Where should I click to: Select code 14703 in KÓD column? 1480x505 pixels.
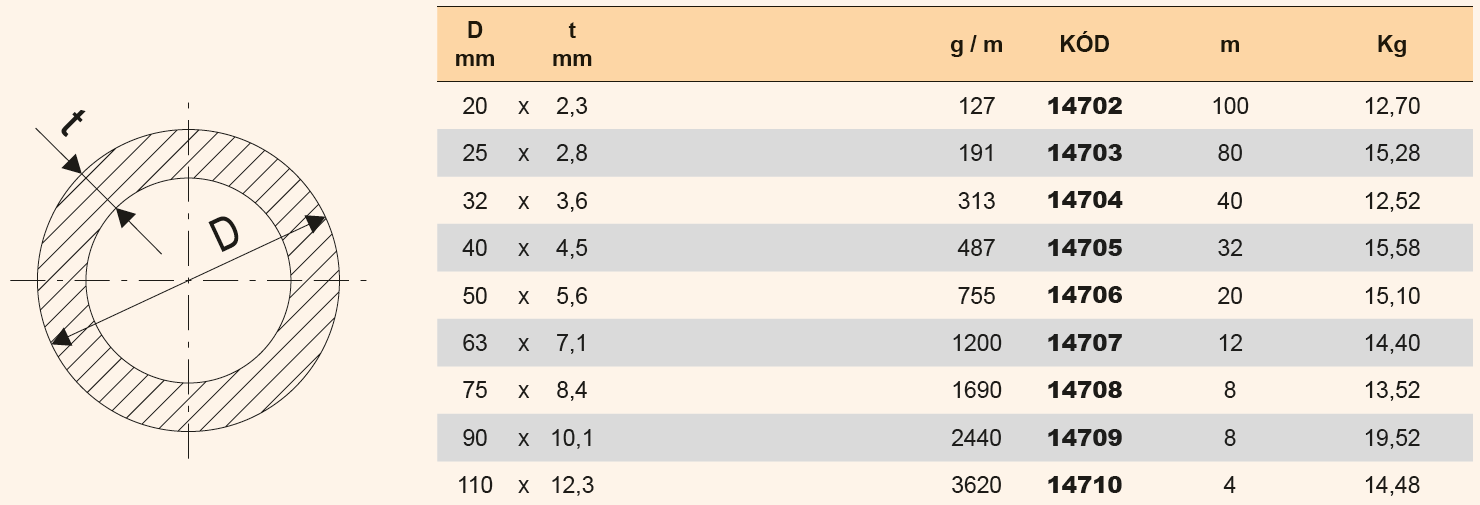point(1085,153)
